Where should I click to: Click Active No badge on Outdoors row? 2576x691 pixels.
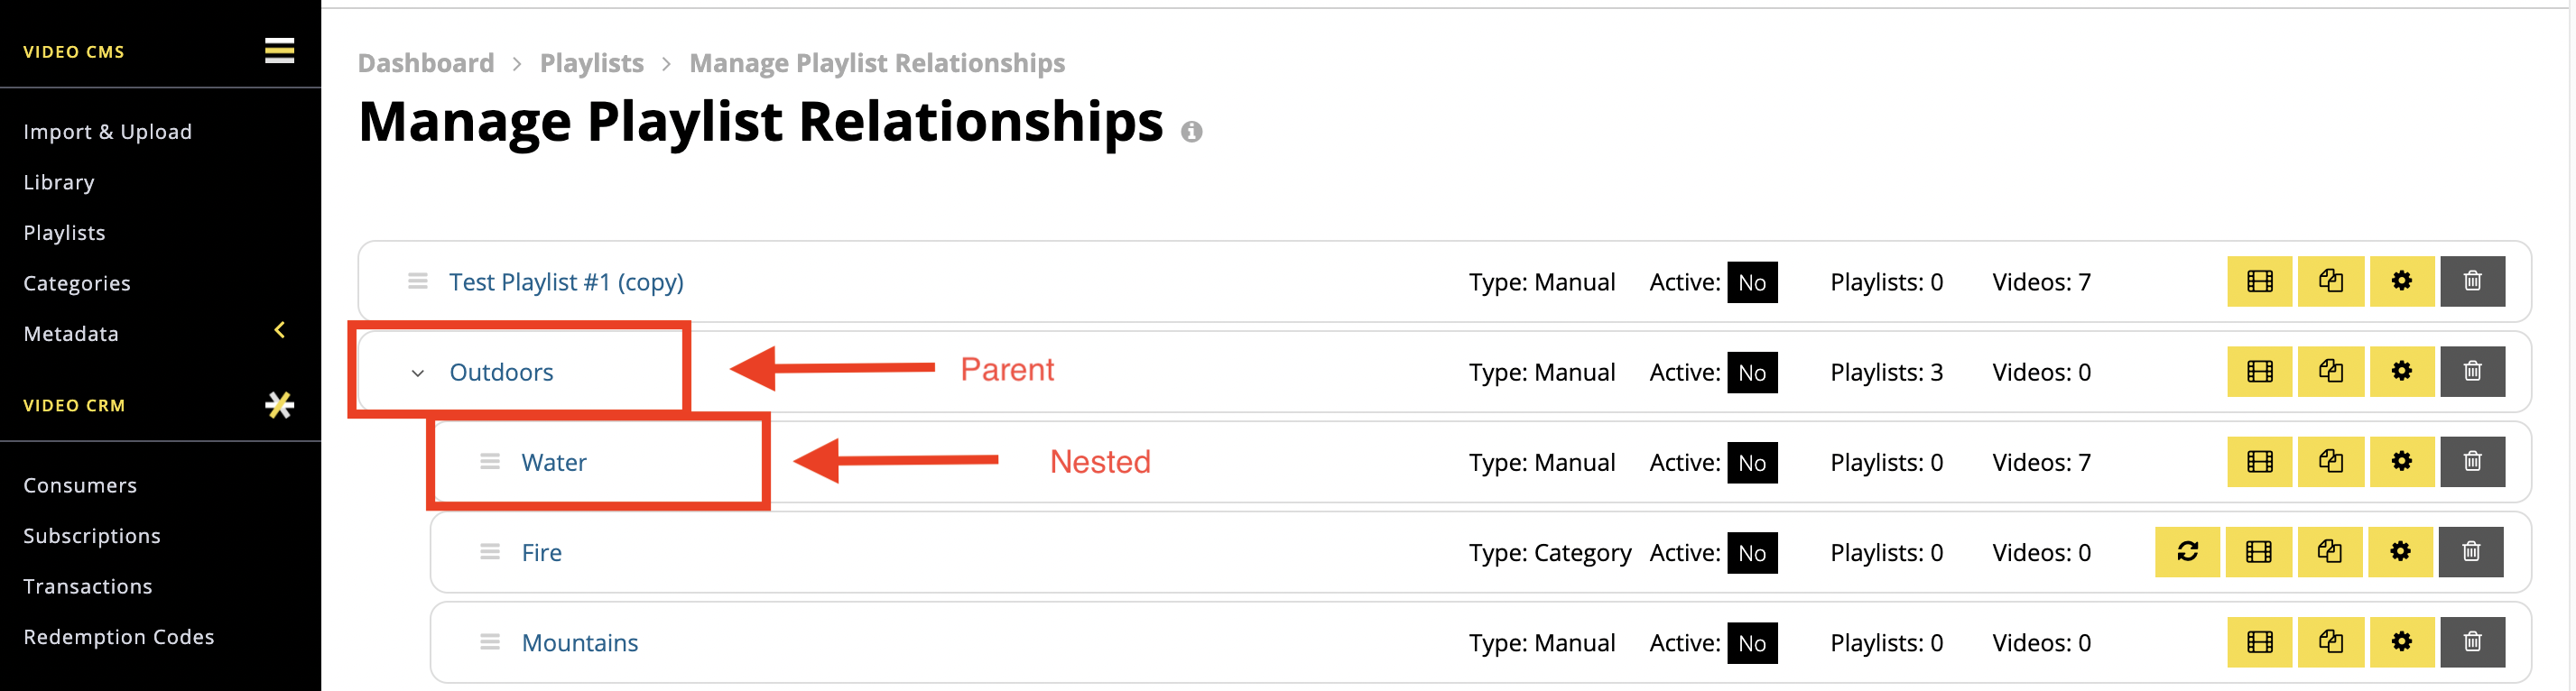(1752, 372)
